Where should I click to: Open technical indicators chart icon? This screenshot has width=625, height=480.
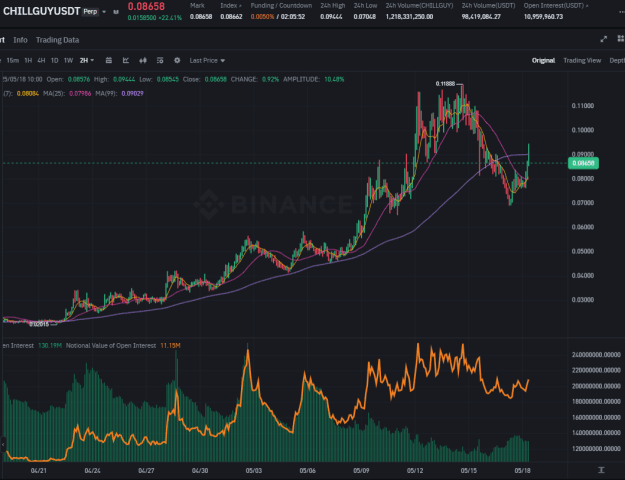pyautogui.click(x=126, y=60)
